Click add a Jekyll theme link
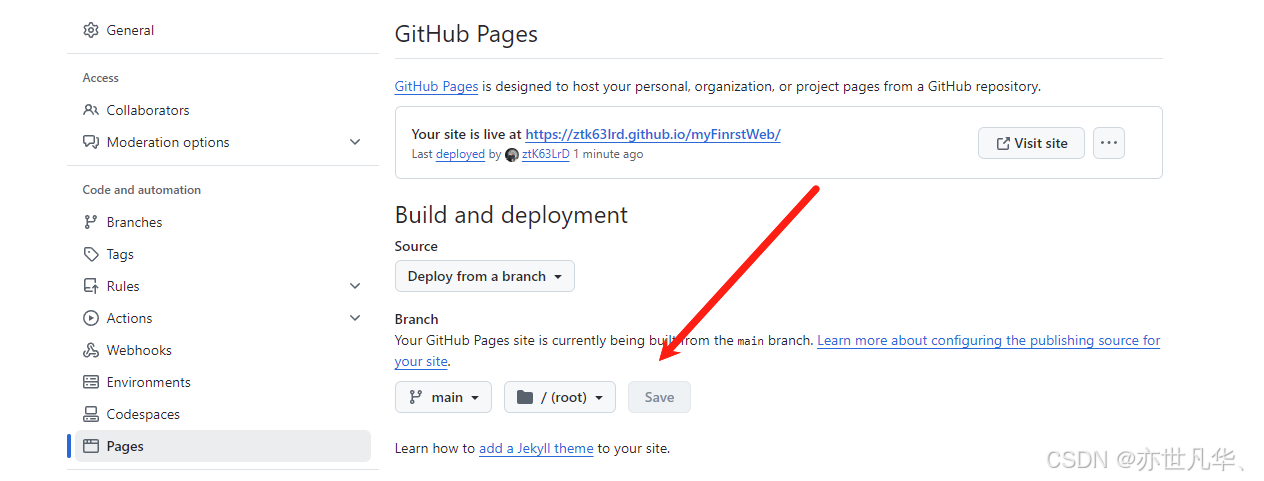Screen dimensions: 1264x481 (536, 448)
